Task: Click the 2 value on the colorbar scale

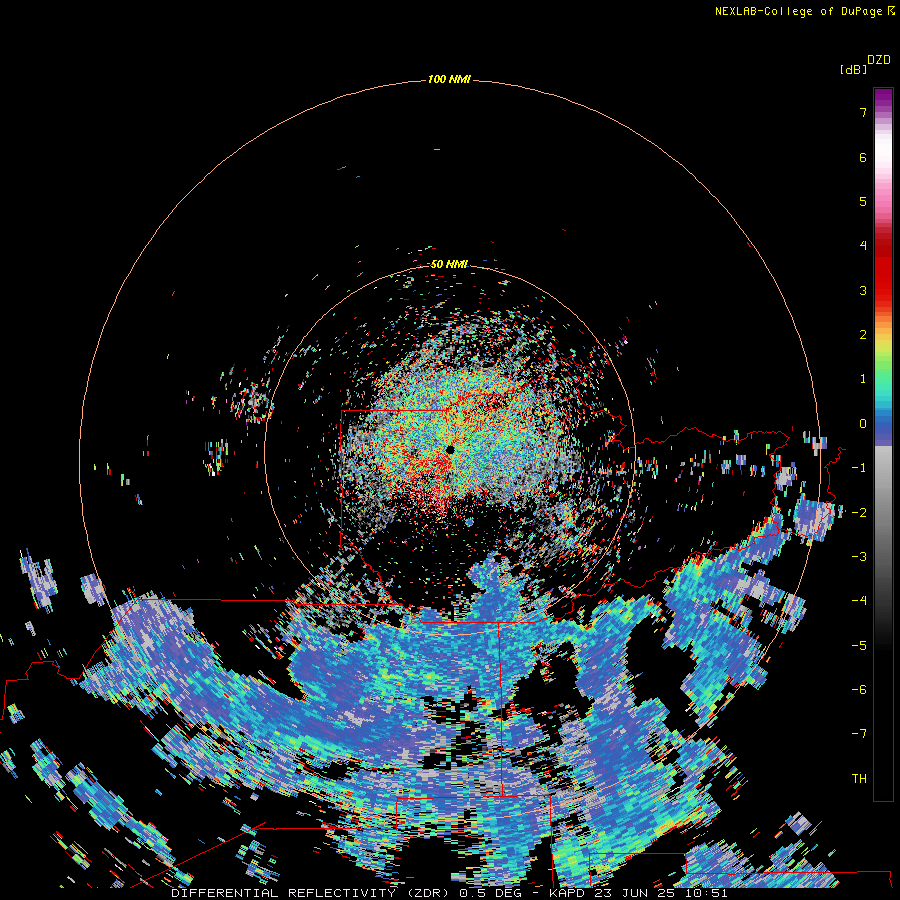Action: coord(863,335)
